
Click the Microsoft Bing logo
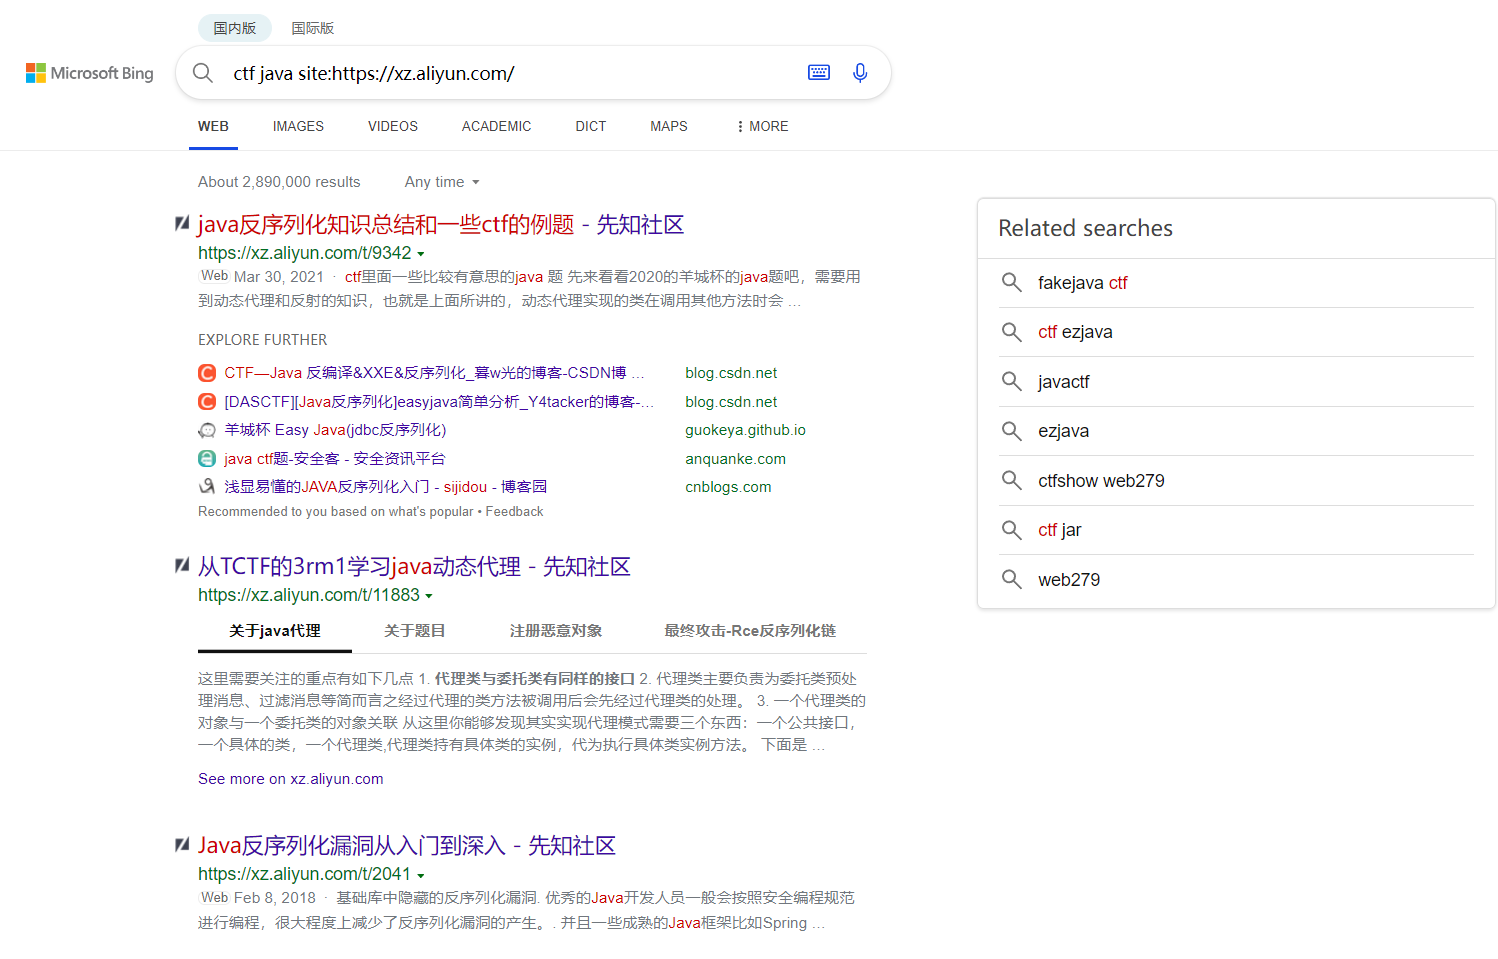tap(90, 73)
